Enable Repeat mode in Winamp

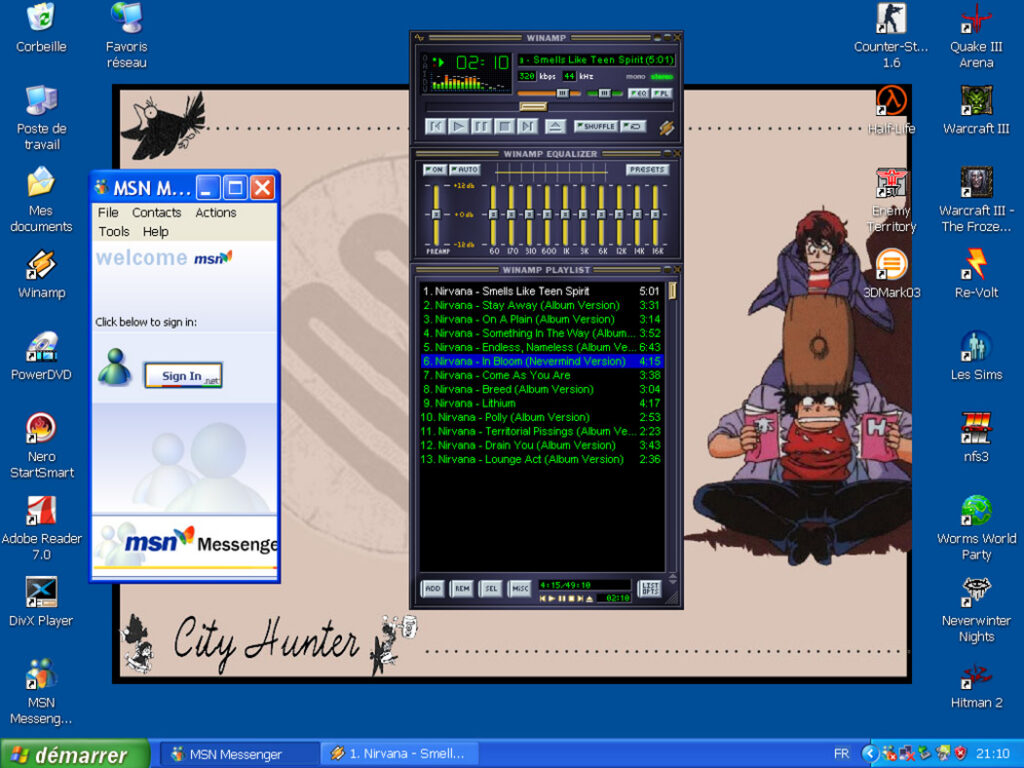pyautogui.click(x=633, y=126)
